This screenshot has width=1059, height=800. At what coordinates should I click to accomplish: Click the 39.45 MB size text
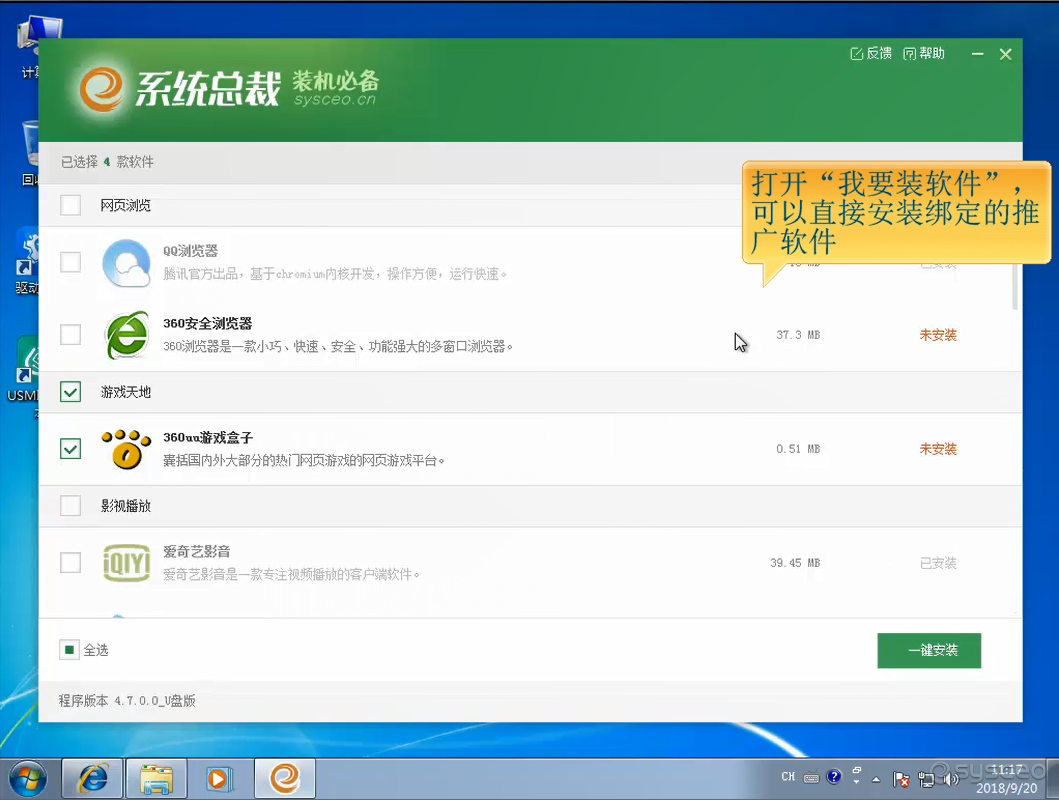tap(795, 563)
